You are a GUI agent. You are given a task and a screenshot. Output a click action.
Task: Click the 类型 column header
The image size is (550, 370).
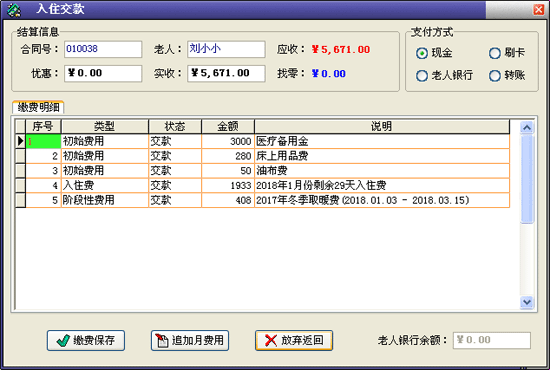[105, 126]
